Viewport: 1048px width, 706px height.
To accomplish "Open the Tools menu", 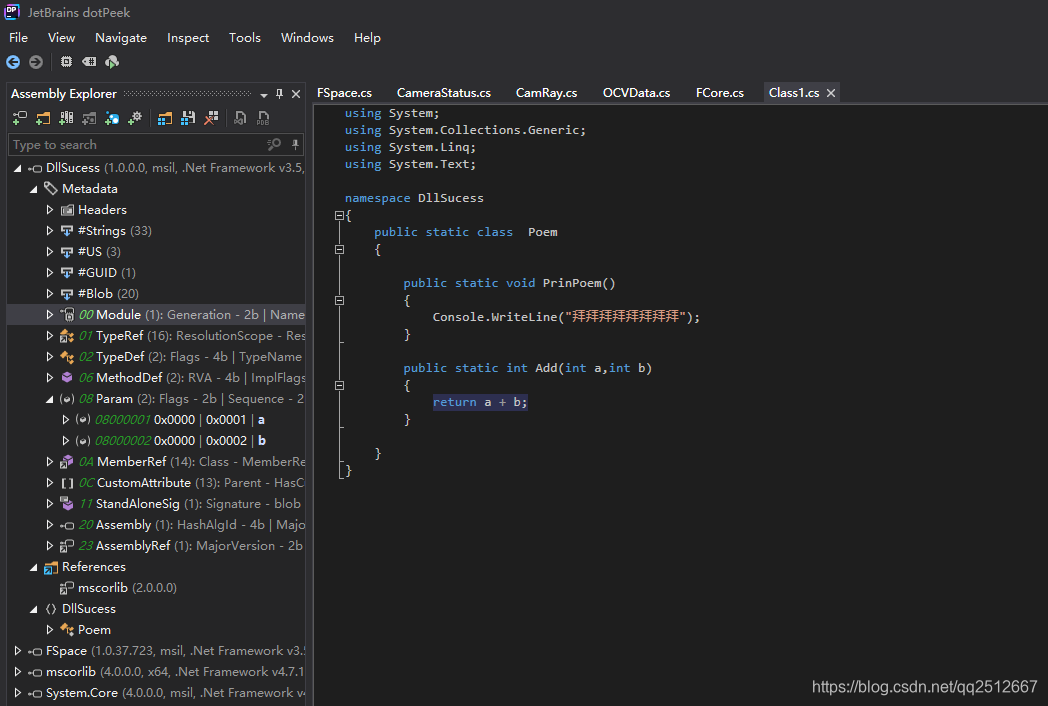I will click(245, 38).
